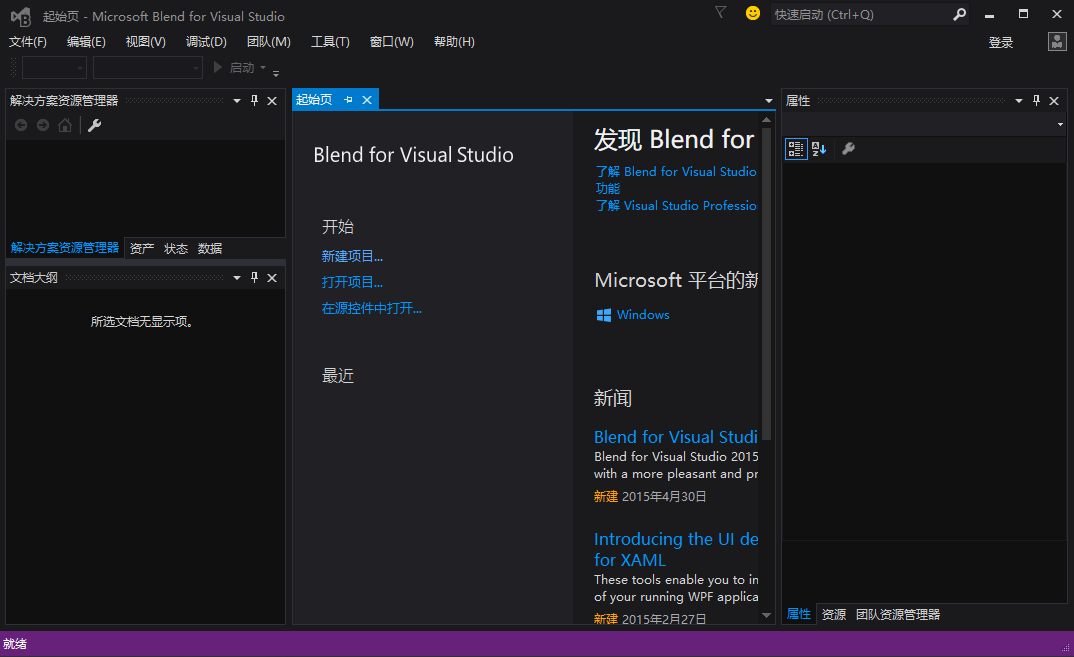Click the Back arrow in 解决方案资源管理器 toolbar
Screen dimensions: 1074x657
21,125
